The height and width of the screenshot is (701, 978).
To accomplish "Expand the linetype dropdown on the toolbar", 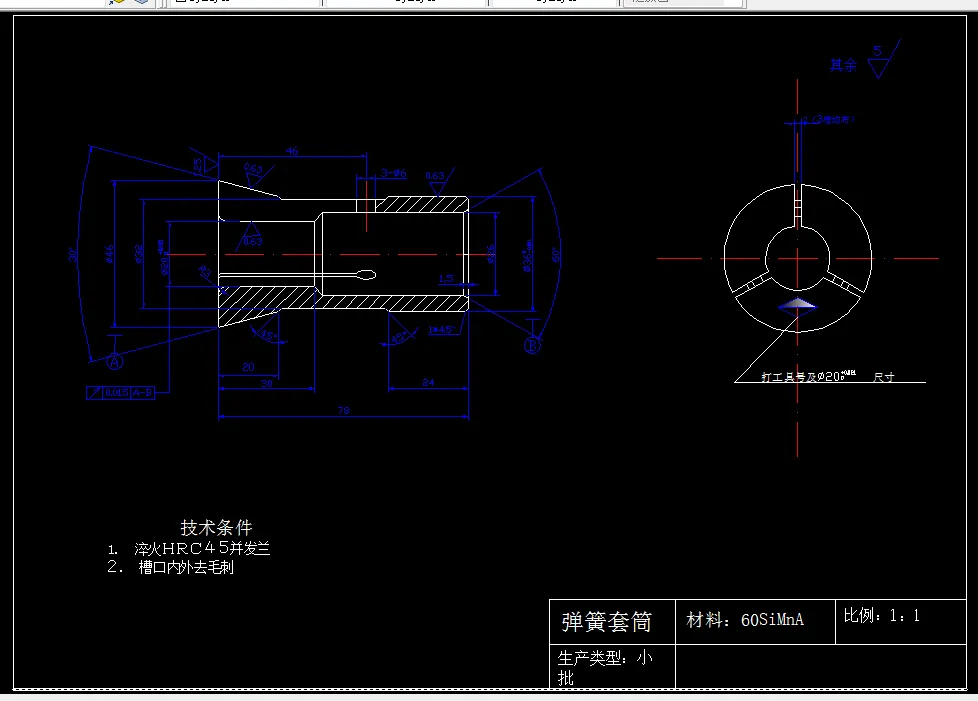I will coord(555,4).
